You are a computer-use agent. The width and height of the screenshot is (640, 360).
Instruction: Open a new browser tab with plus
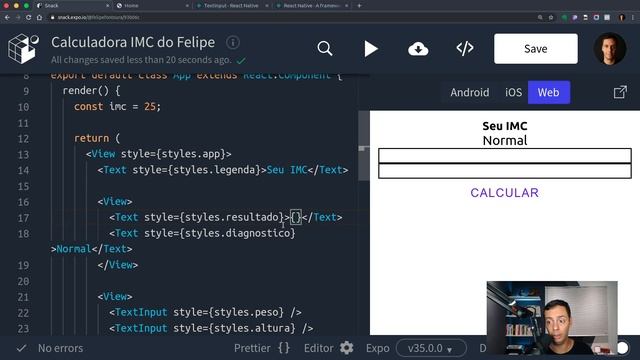pyautogui.click(x=359, y=6)
